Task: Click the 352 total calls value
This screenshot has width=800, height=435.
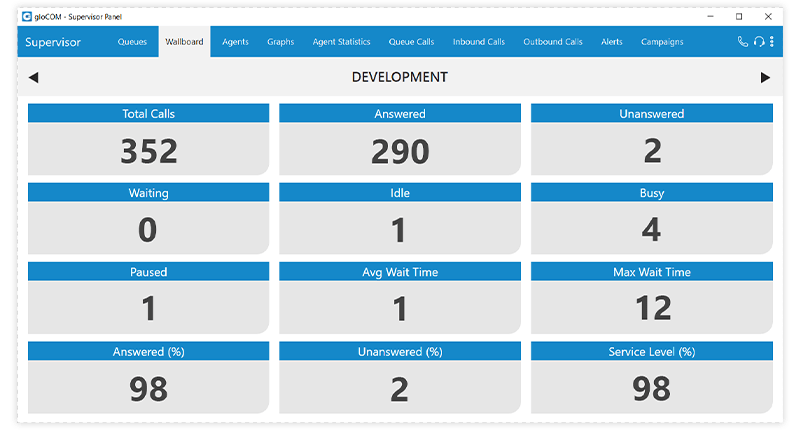Action: point(148,151)
